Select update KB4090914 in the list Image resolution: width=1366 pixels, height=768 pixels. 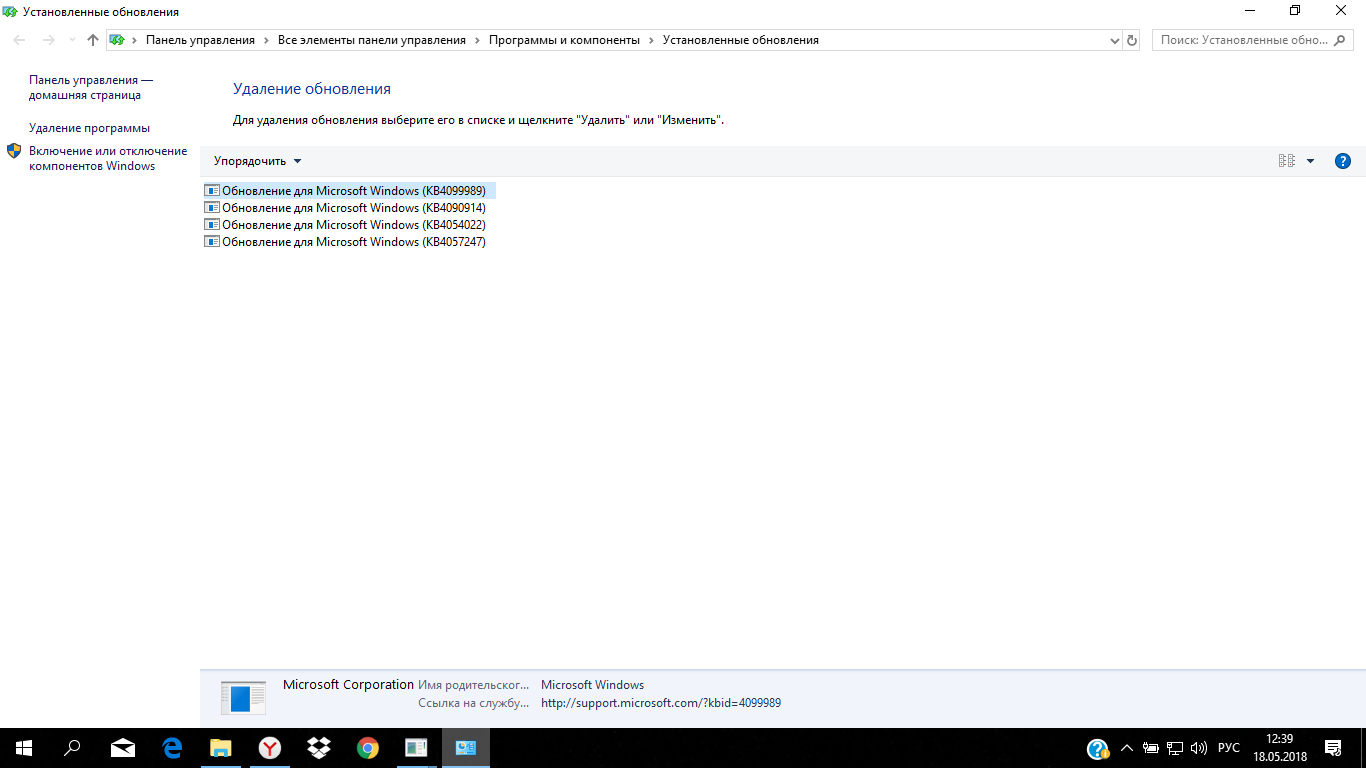[x=353, y=208]
